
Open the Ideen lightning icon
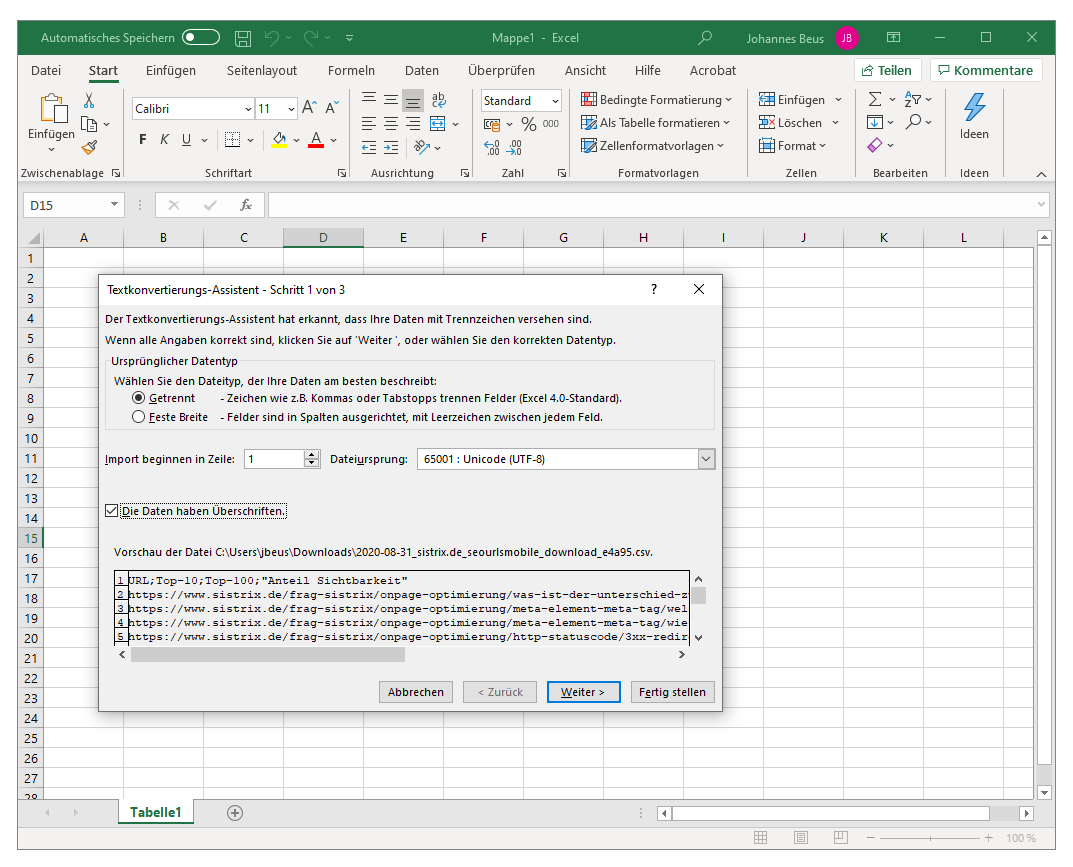pos(973,107)
